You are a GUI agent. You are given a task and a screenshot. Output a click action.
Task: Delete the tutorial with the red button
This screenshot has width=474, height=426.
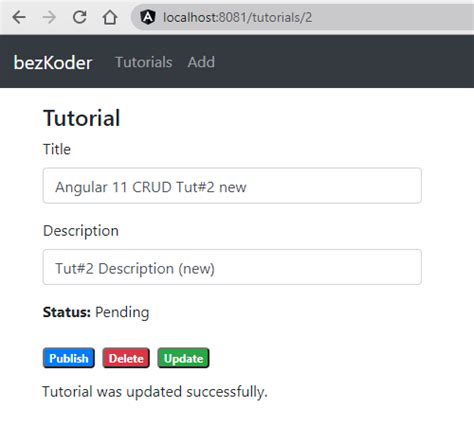tap(126, 358)
